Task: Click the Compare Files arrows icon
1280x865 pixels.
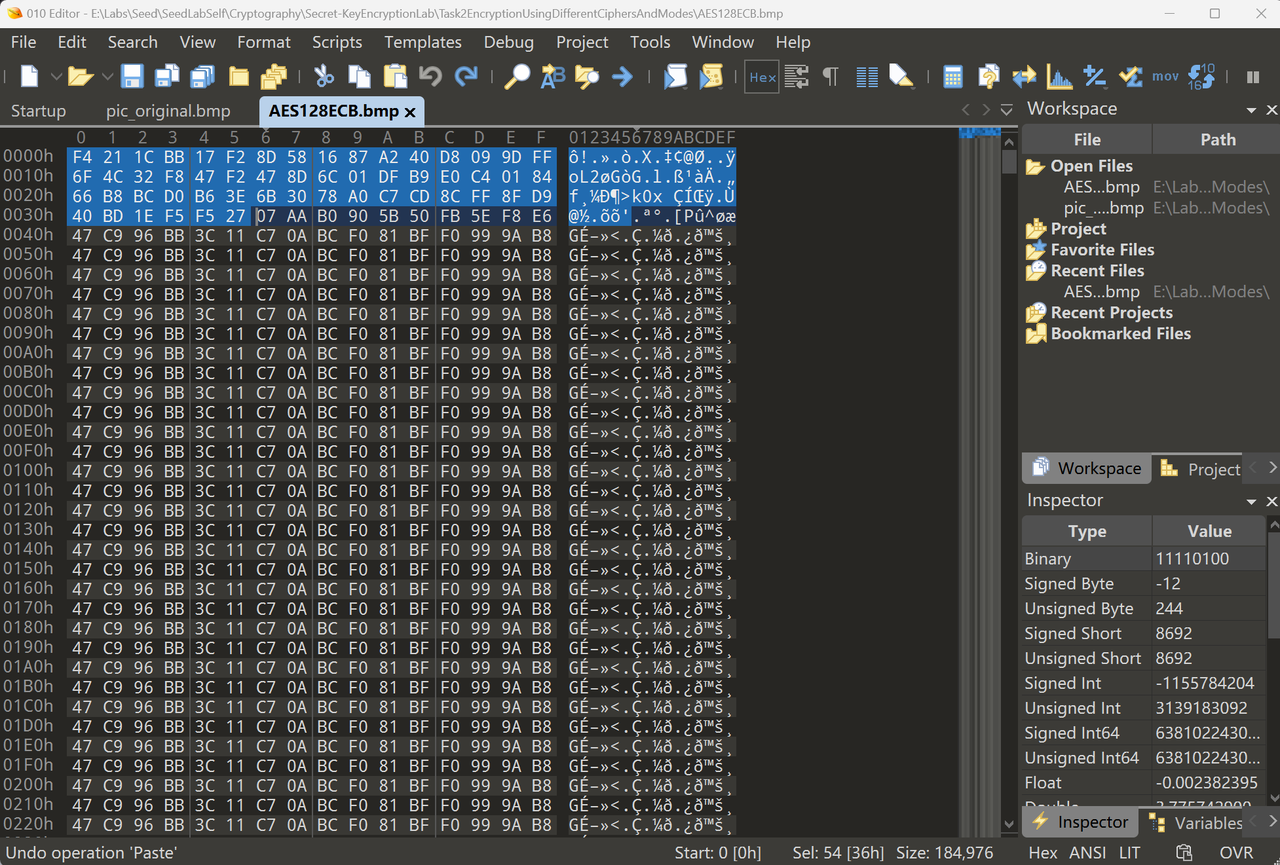Action: [1024, 77]
